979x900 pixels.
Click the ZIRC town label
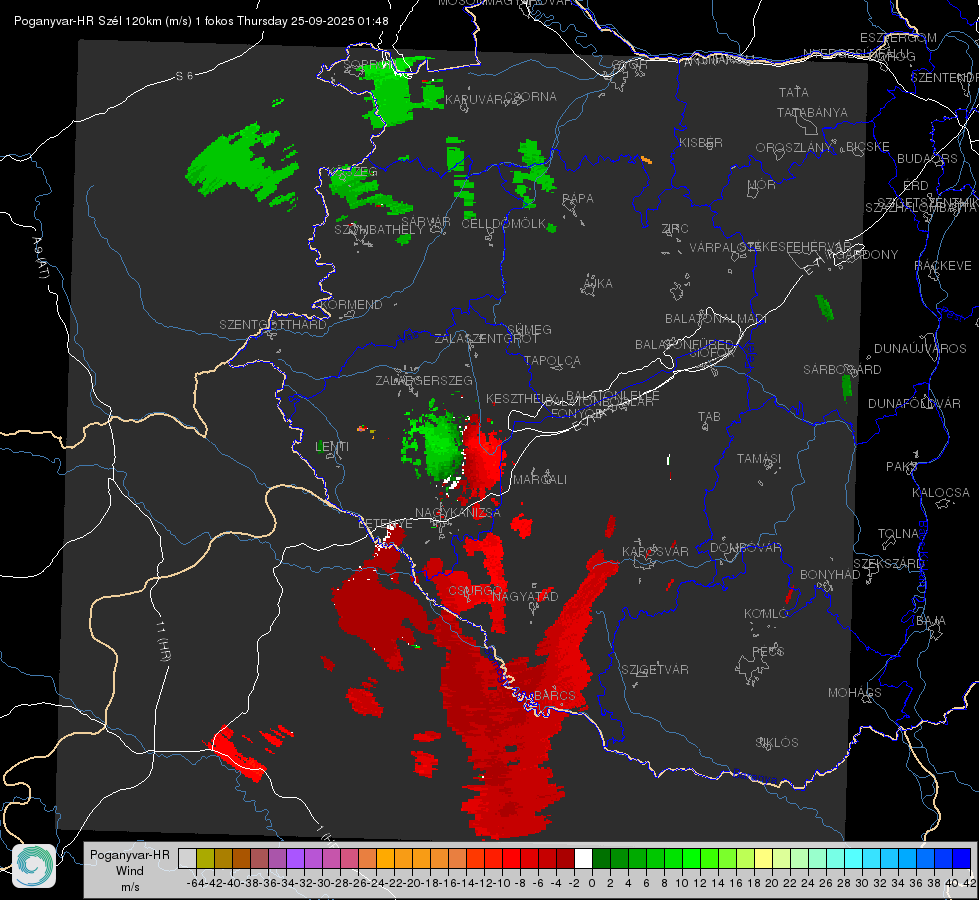pyautogui.click(x=675, y=229)
